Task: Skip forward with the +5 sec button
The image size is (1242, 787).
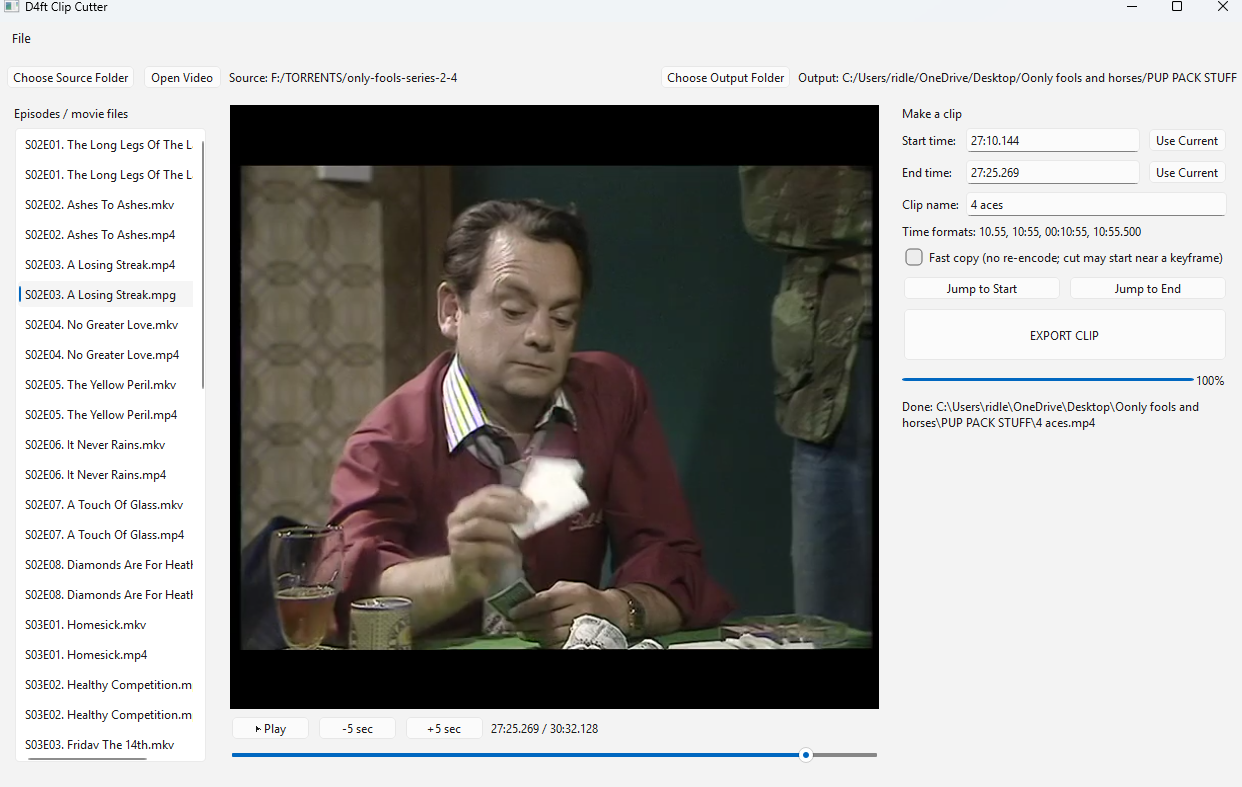Action: coord(444,729)
